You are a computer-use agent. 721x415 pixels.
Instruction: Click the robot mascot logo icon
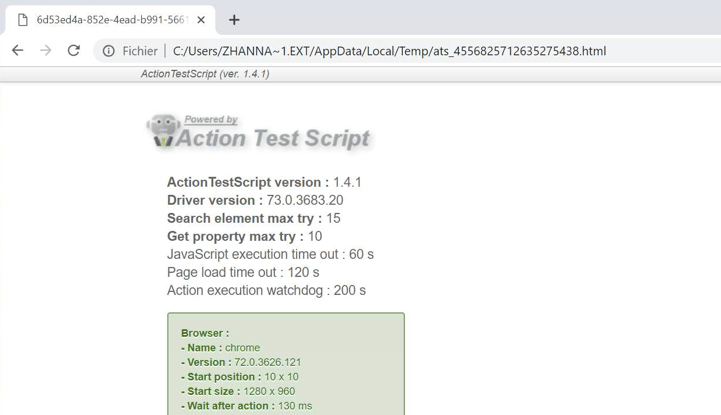click(x=162, y=130)
